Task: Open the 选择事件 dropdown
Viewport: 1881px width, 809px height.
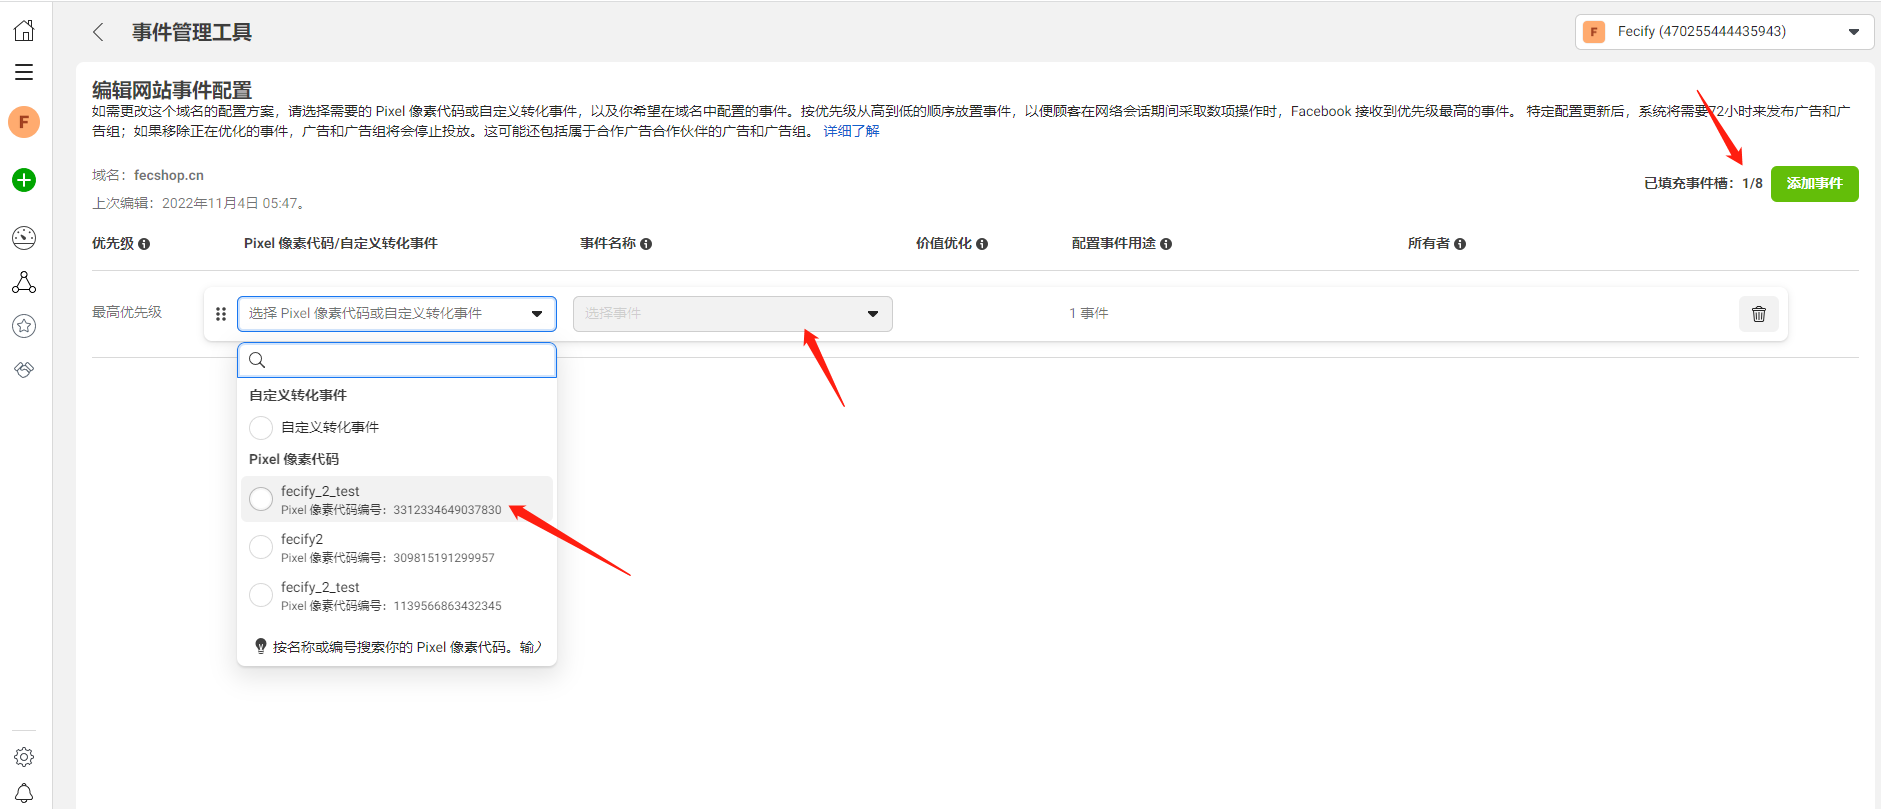Action: (x=733, y=314)
